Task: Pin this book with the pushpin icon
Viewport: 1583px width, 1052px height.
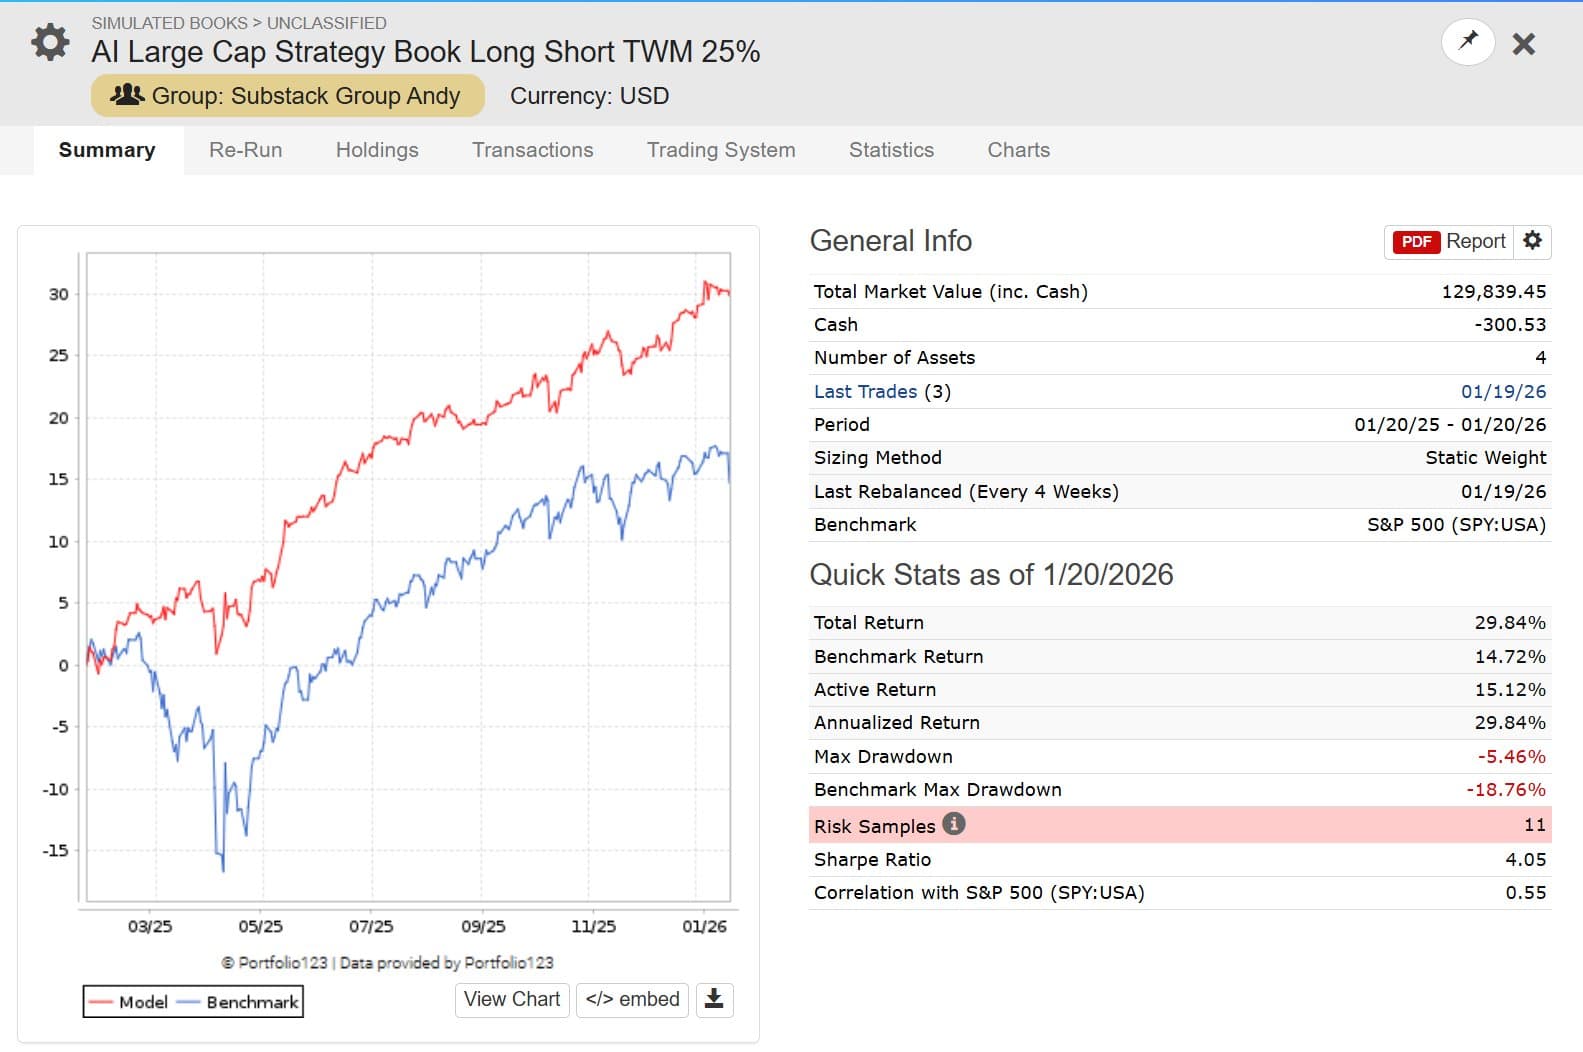Action: pos(1467,42)
